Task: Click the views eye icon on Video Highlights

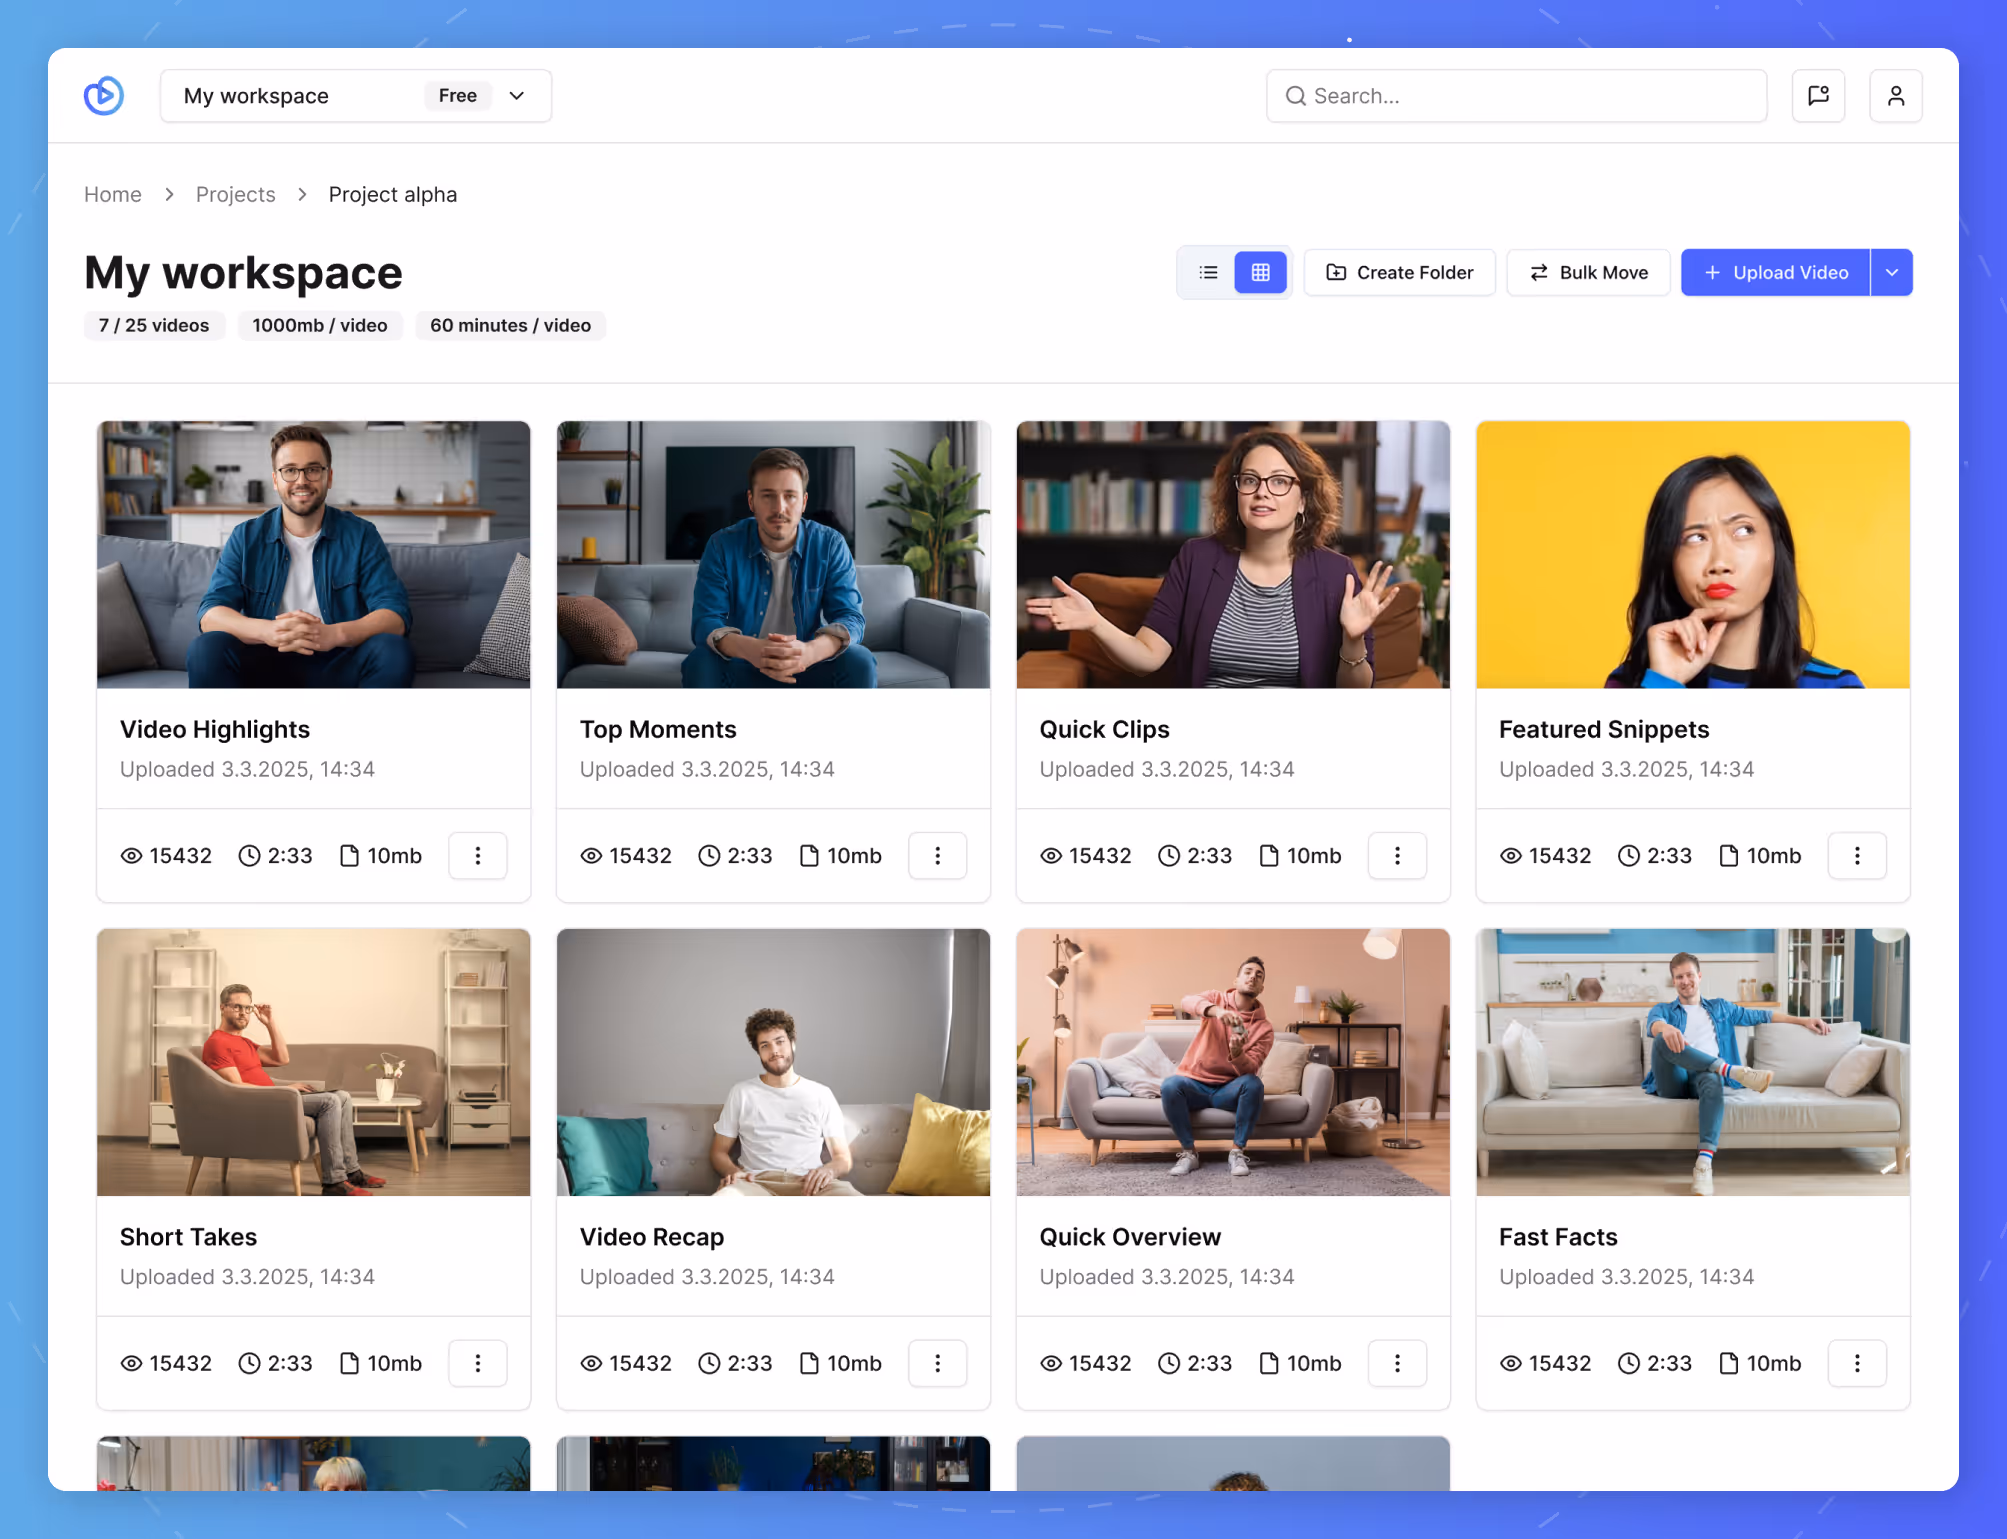Action: click(x=131, y=856)
